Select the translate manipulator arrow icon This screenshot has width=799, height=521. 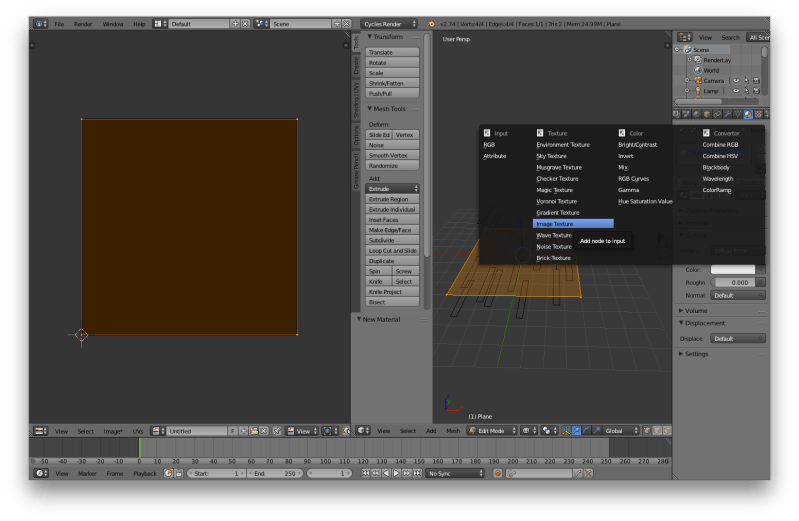click(x=576, y=431)
